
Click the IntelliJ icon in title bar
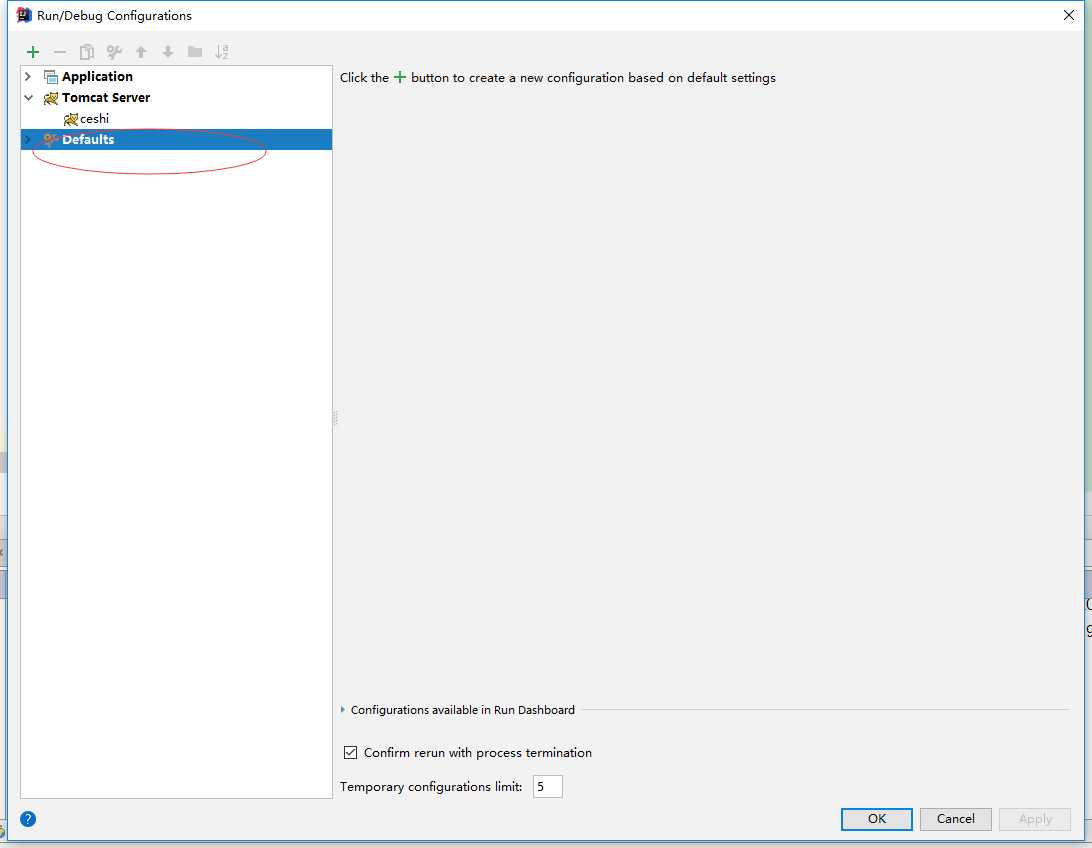pyautogui.click(x=24, y=15)
